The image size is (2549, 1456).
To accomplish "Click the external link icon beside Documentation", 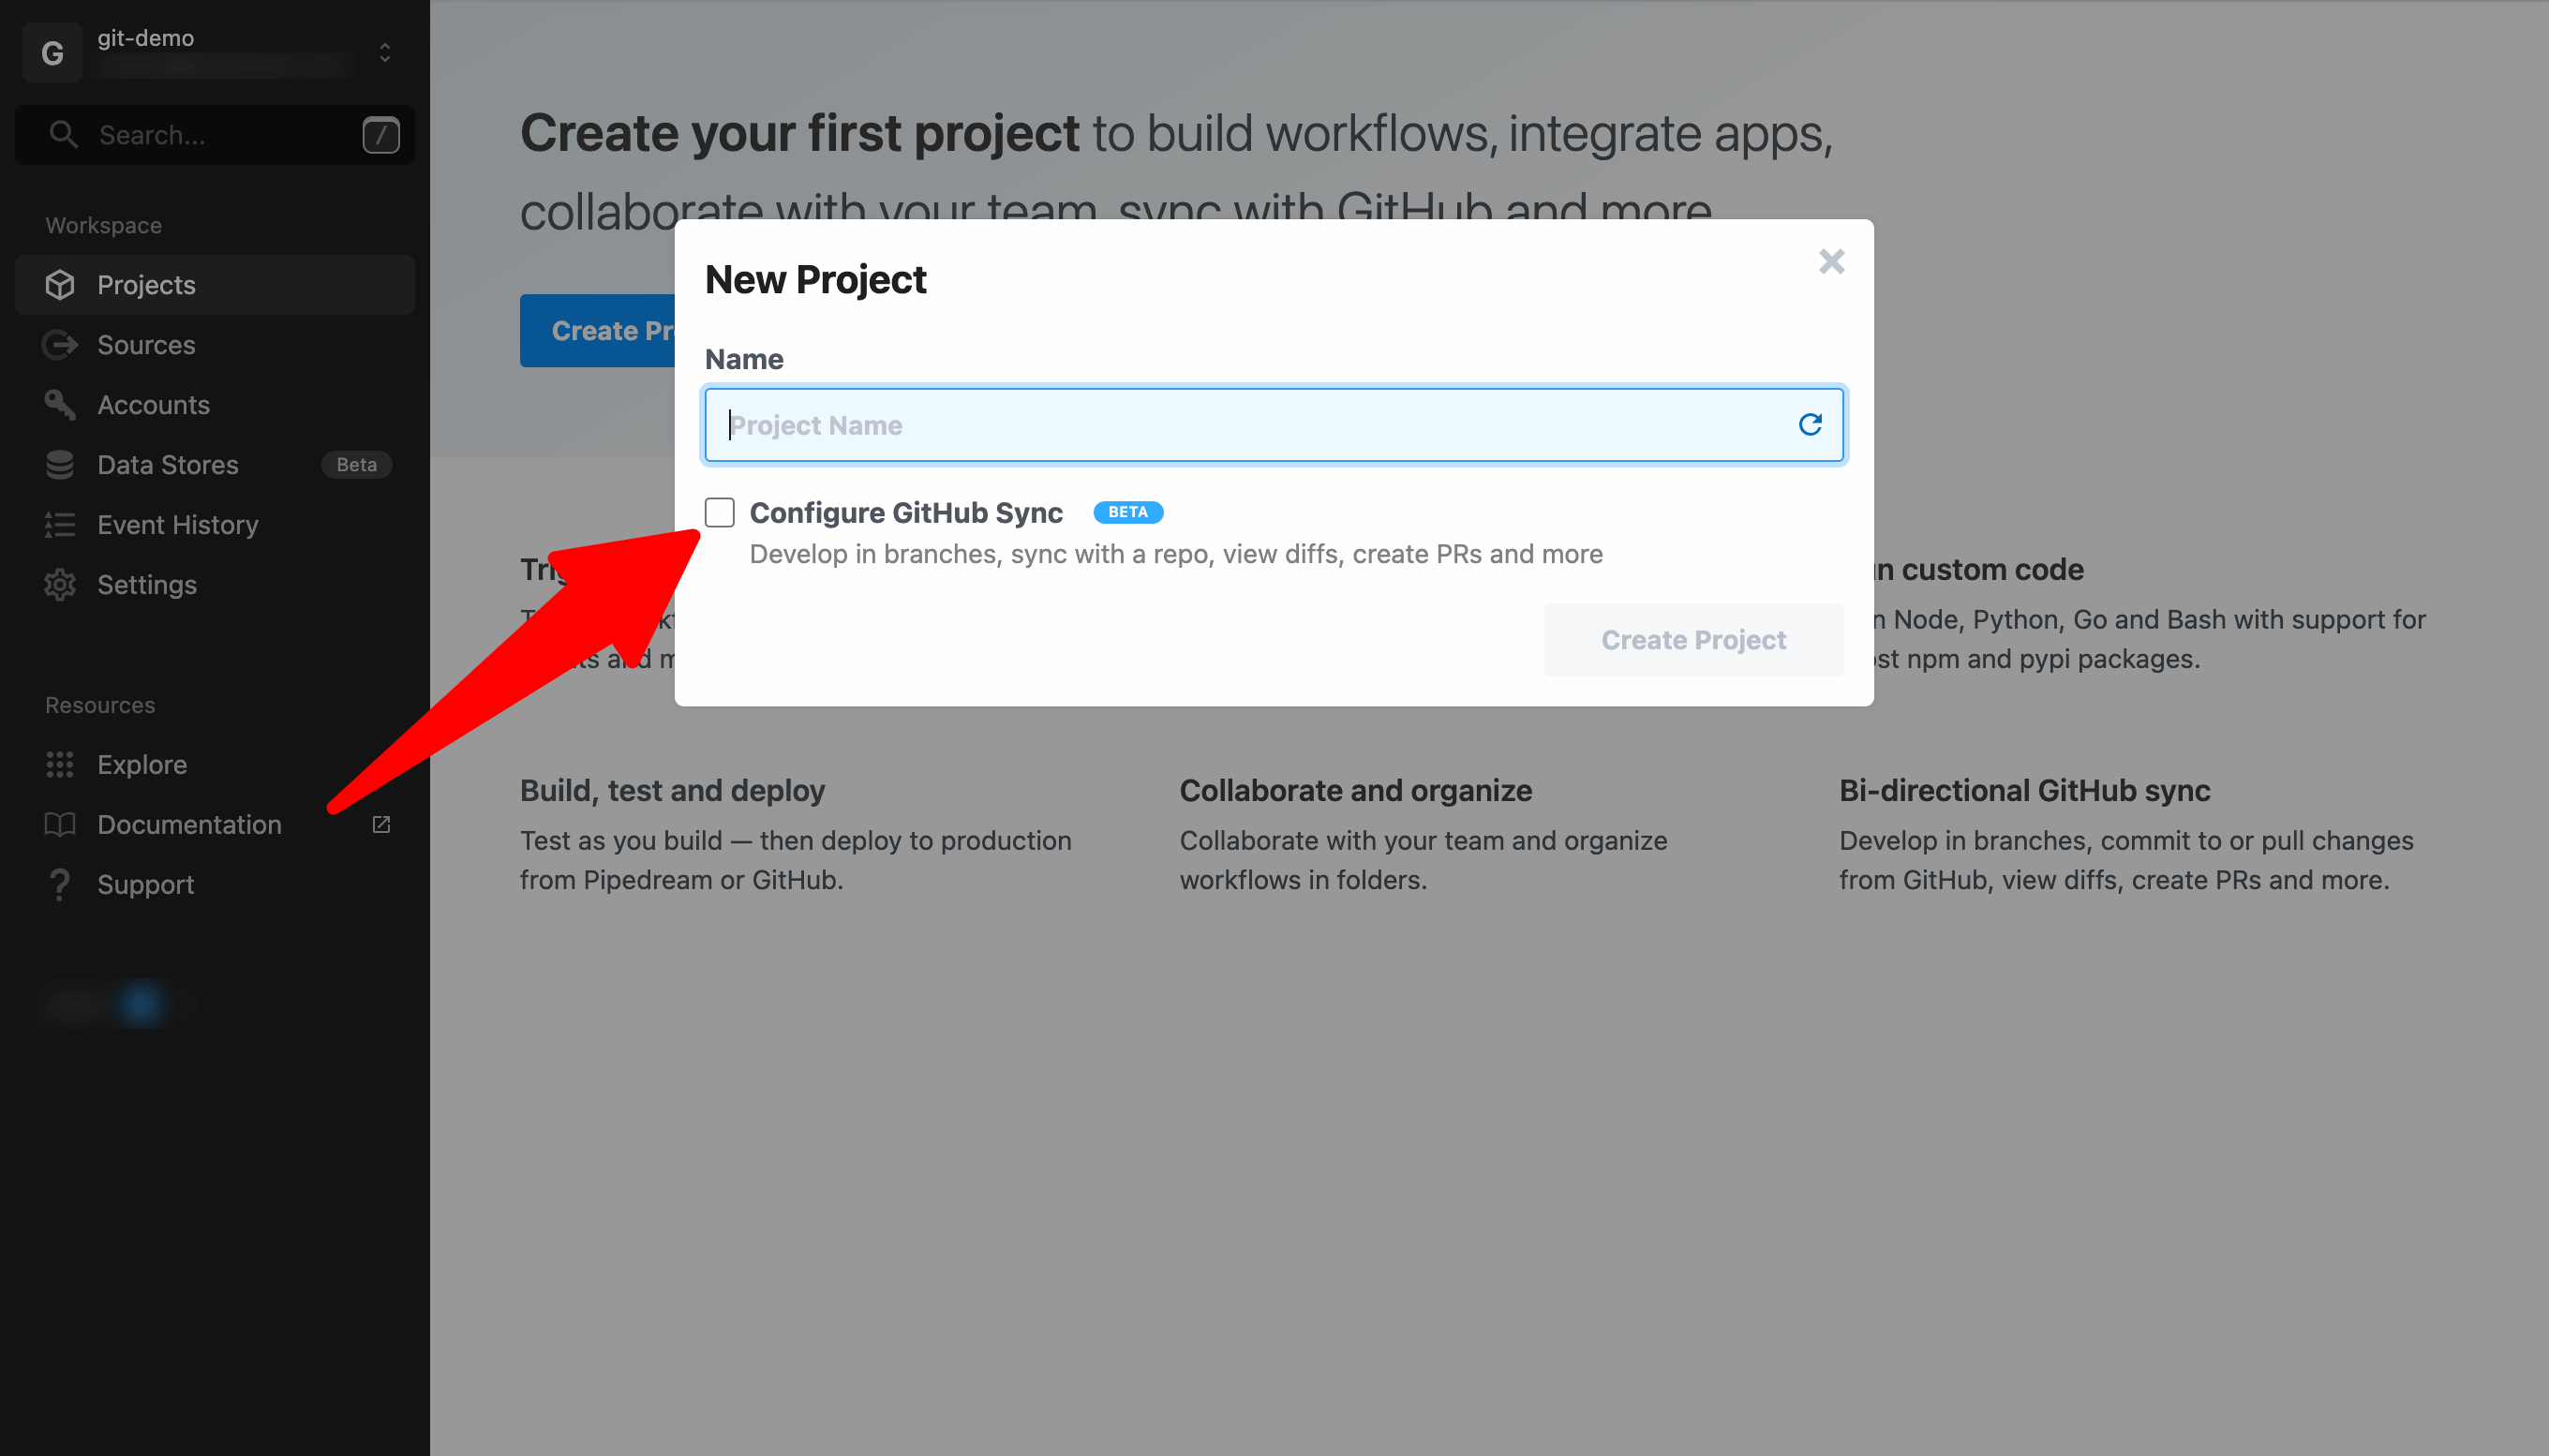I will pos(381,825).
